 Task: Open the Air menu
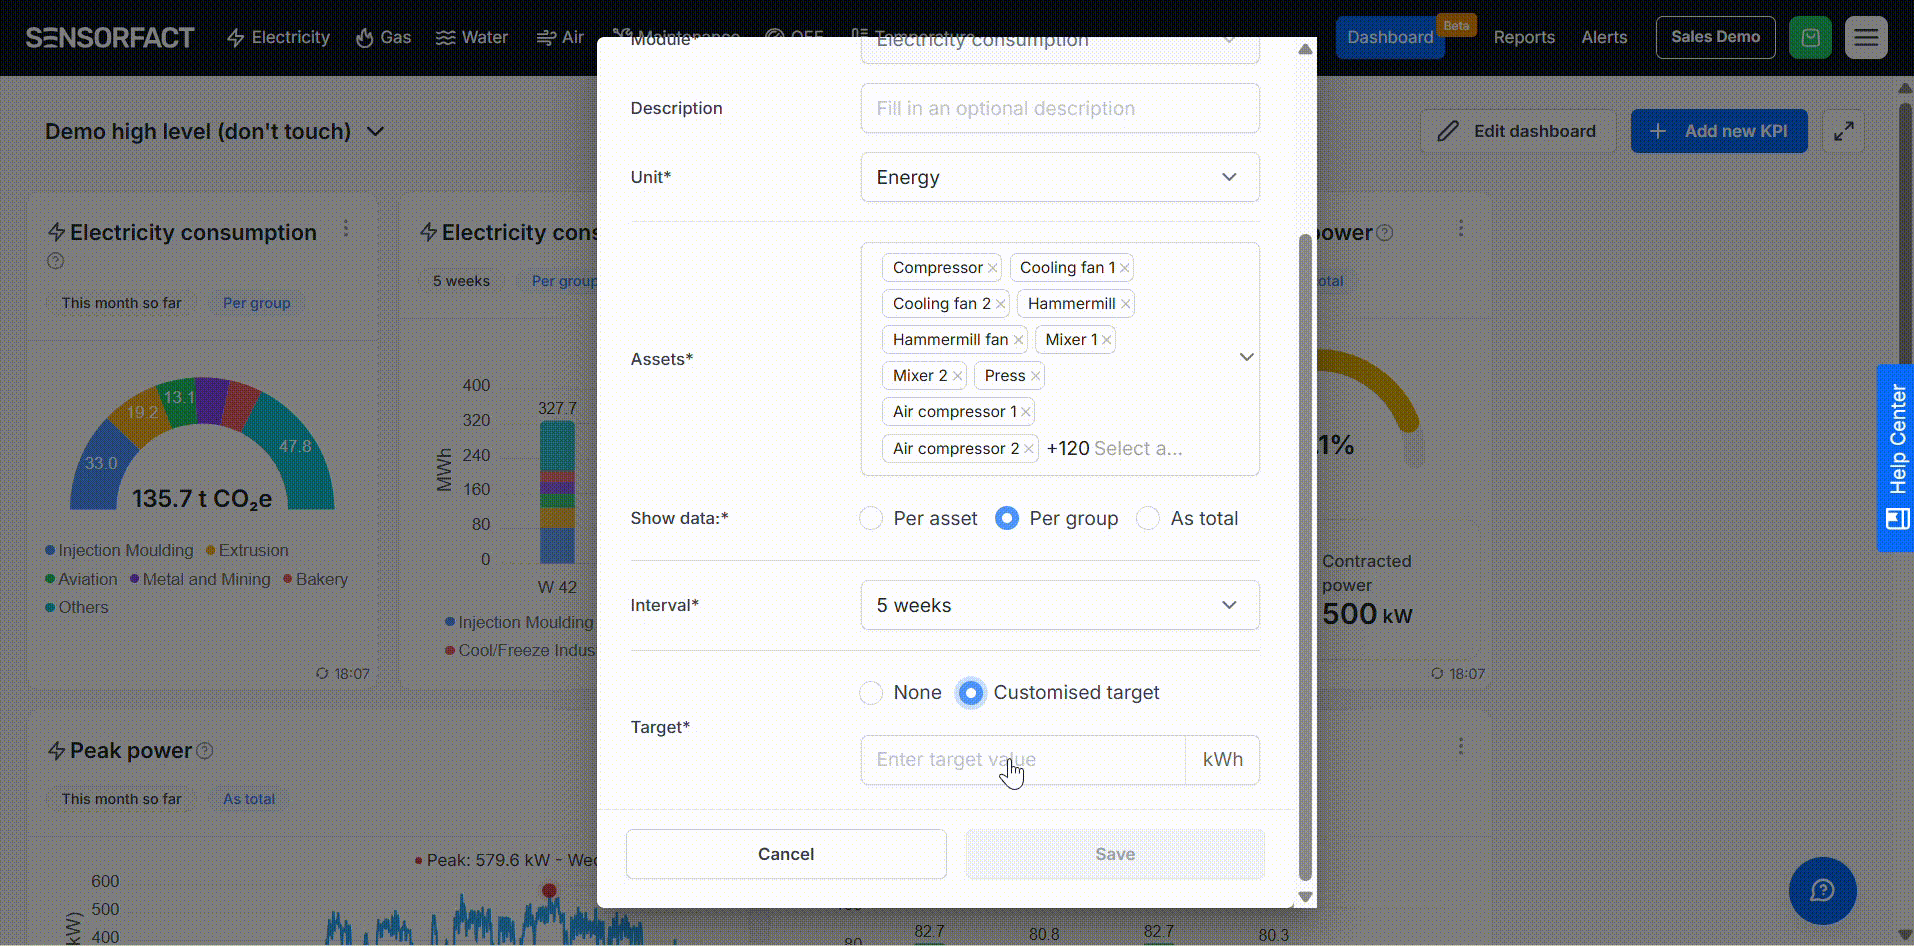(x=560, y=37)
